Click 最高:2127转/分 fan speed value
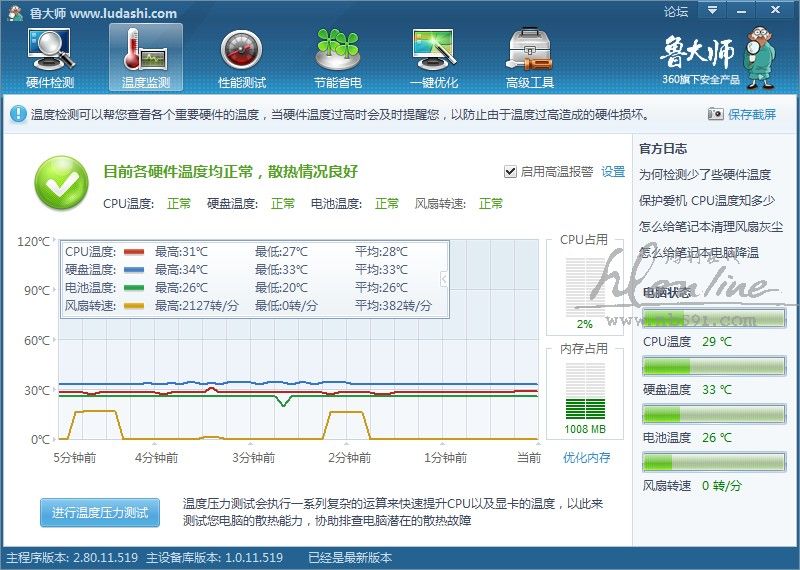800x570 pixels. [196, 306]
